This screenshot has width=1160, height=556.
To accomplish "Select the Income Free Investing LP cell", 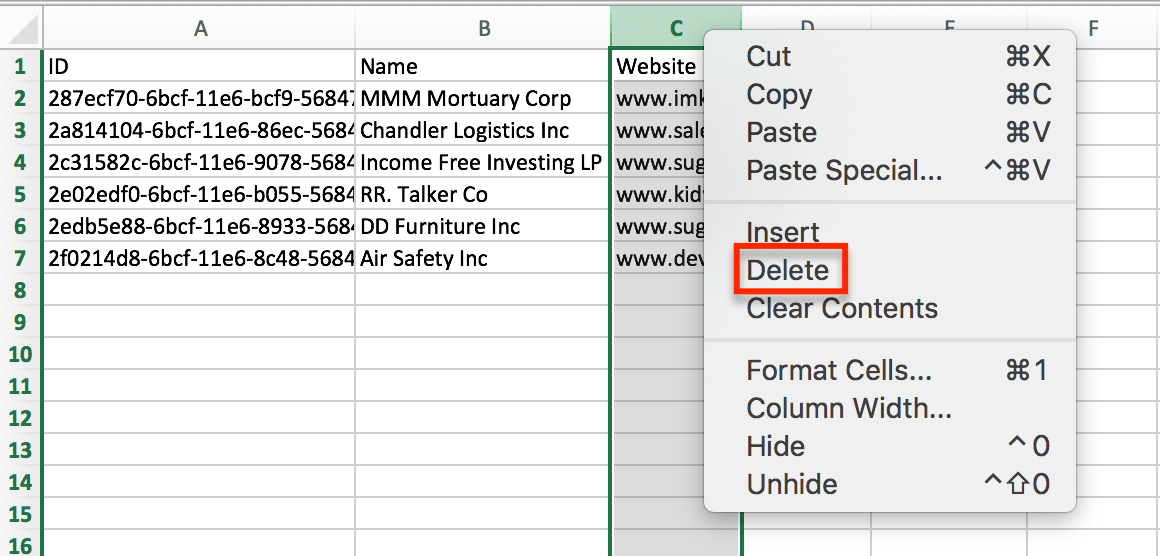I will [x=483, y=162].
